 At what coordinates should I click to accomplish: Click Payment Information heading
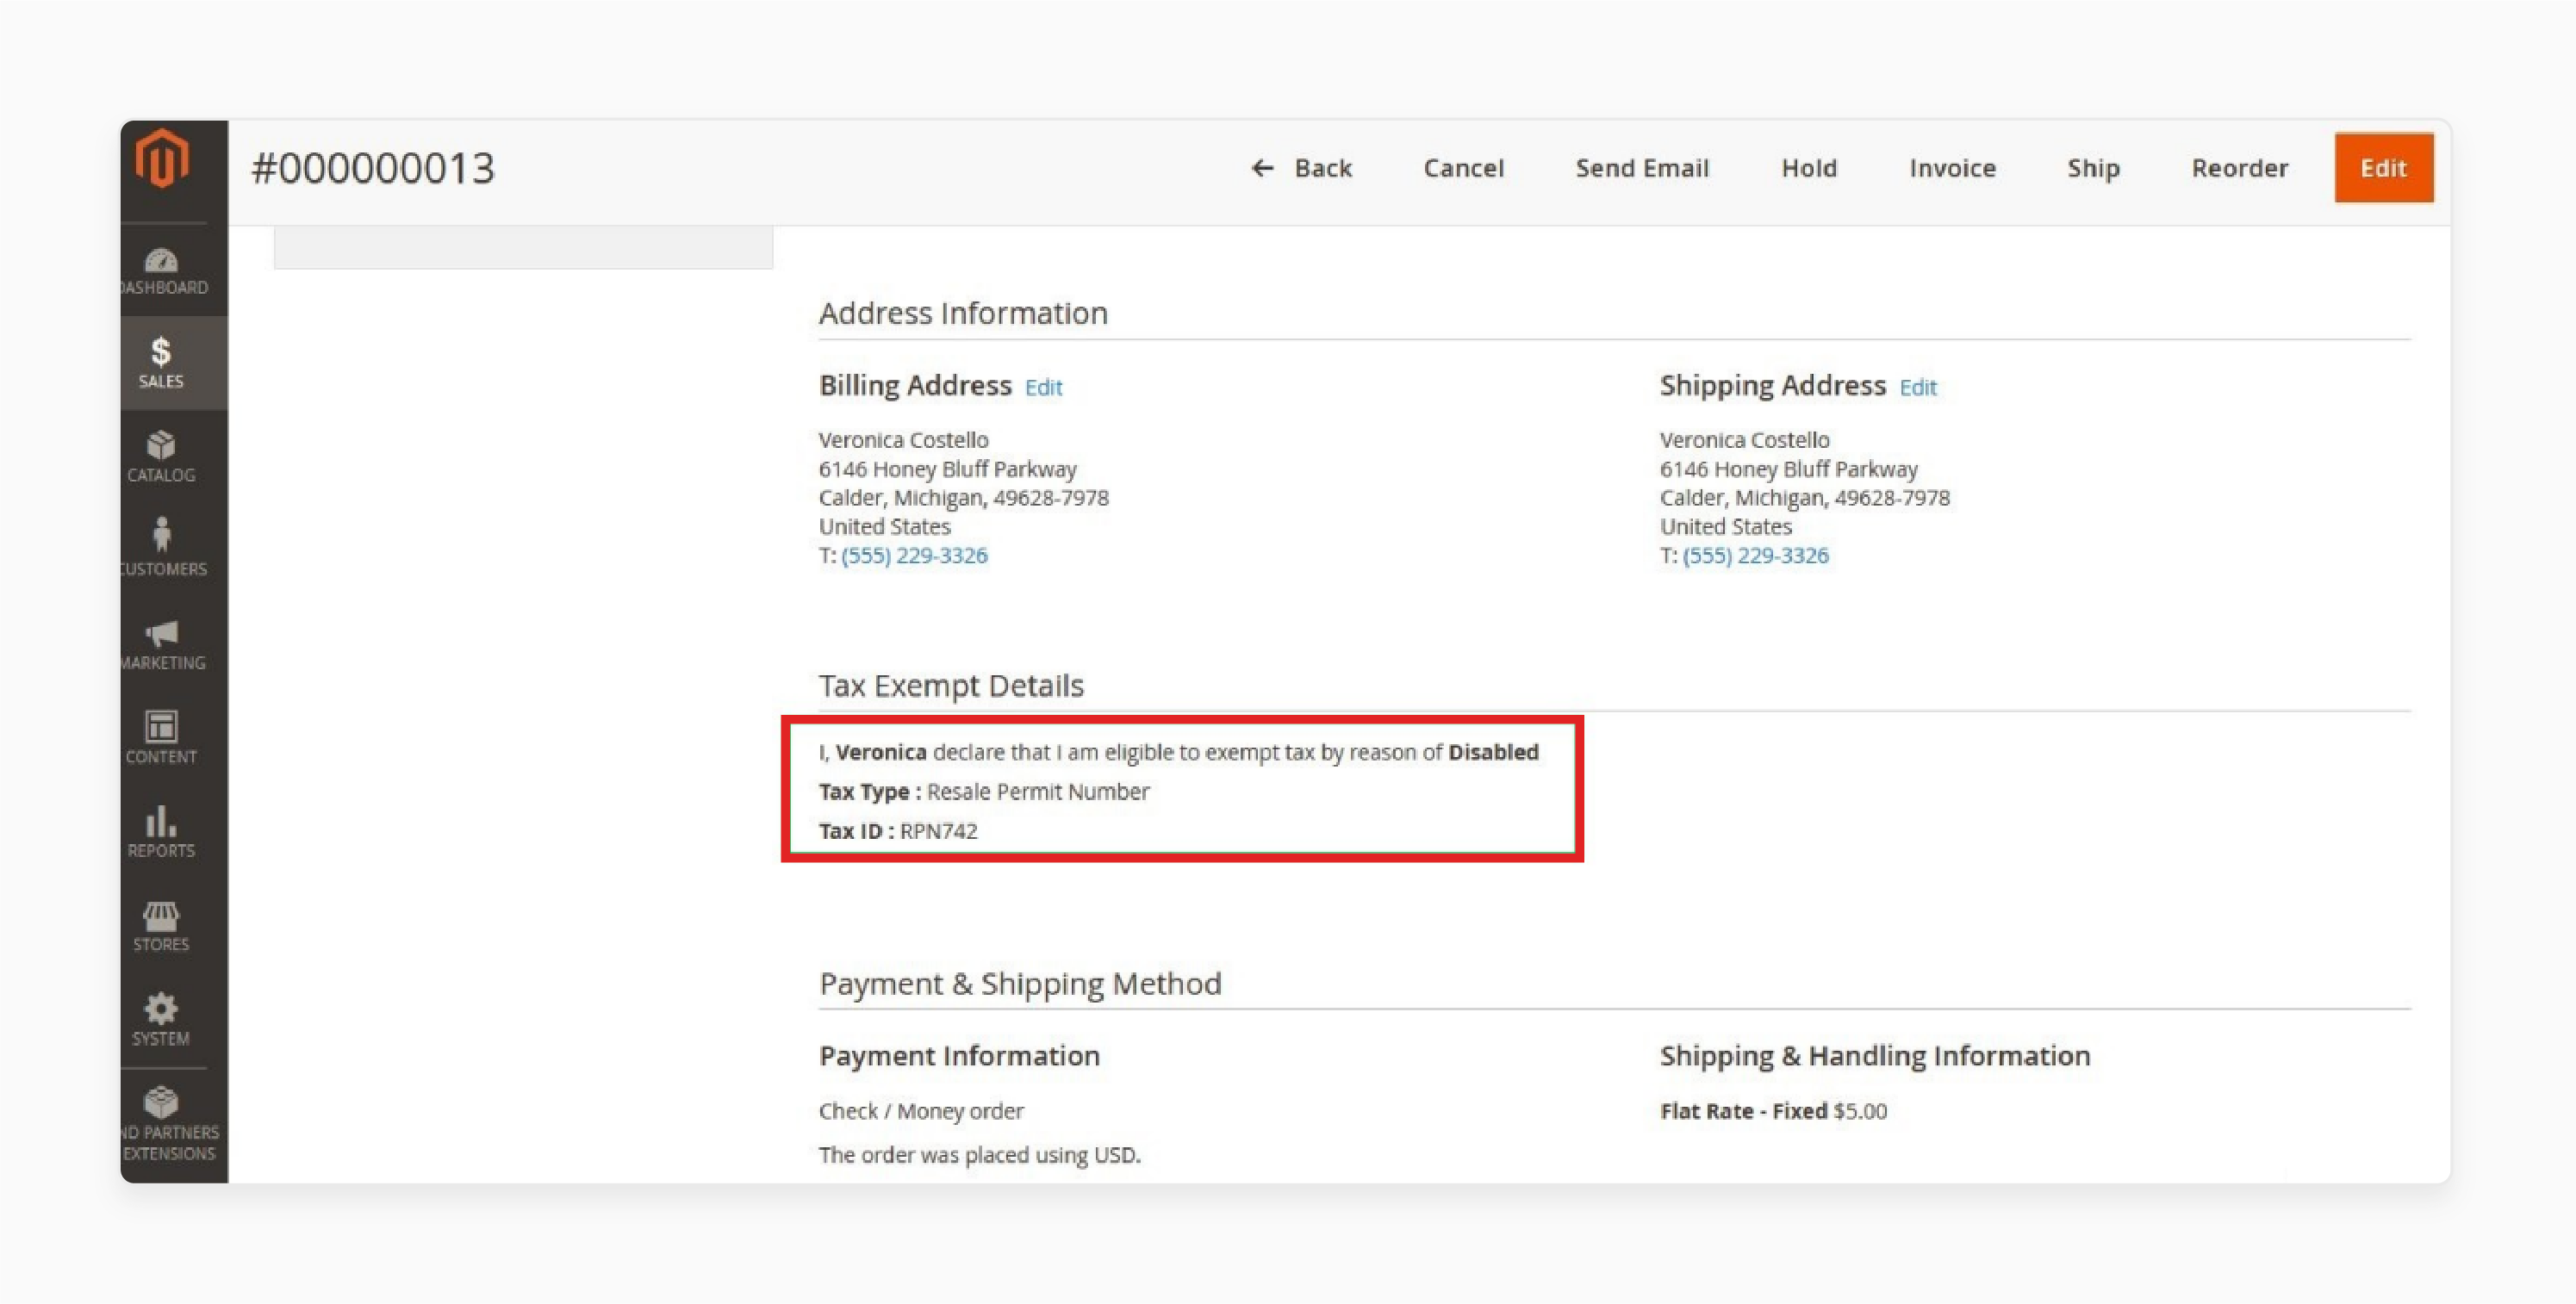959,1055
